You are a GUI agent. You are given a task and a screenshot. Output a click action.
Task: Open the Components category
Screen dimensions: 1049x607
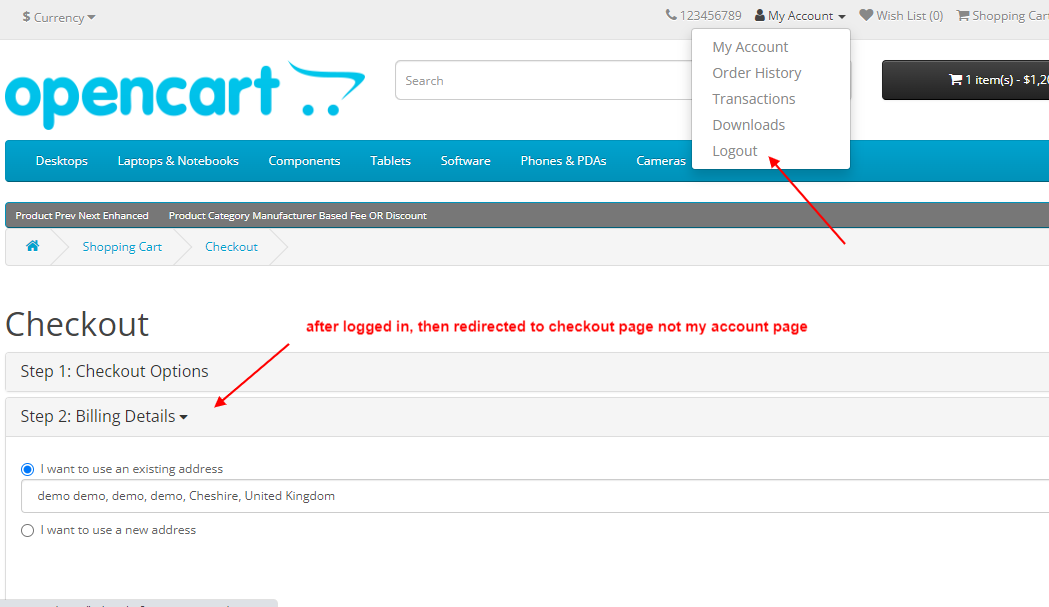[304, 161]
